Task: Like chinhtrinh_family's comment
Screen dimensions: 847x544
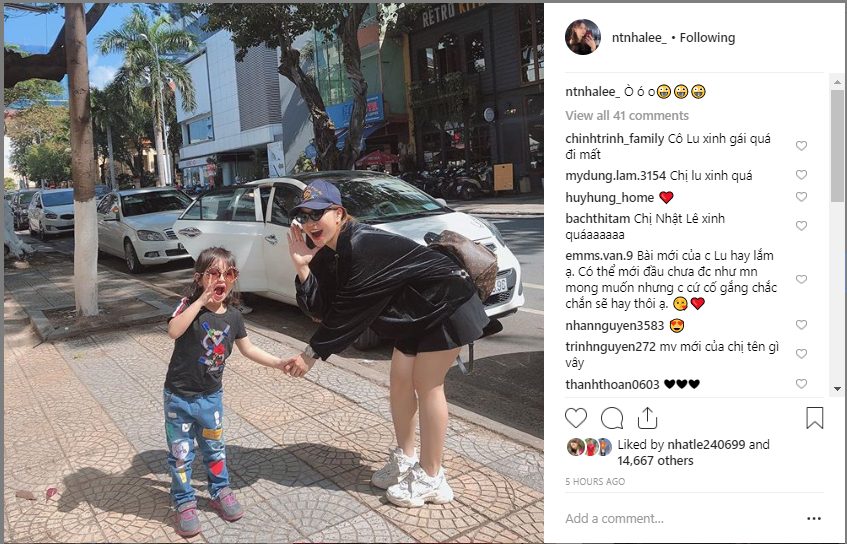Action: [802, 146]
